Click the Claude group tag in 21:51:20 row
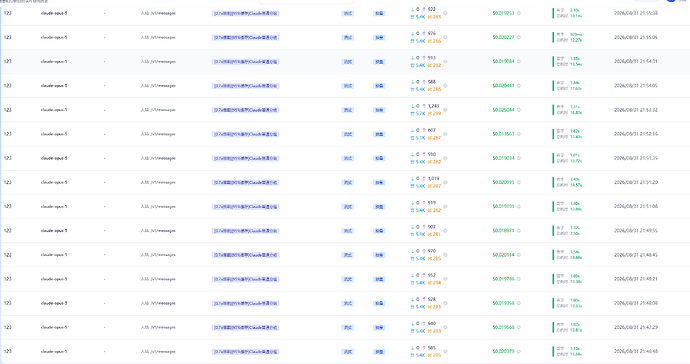Viewport: 690px width, 364px height. coord(246,183)
